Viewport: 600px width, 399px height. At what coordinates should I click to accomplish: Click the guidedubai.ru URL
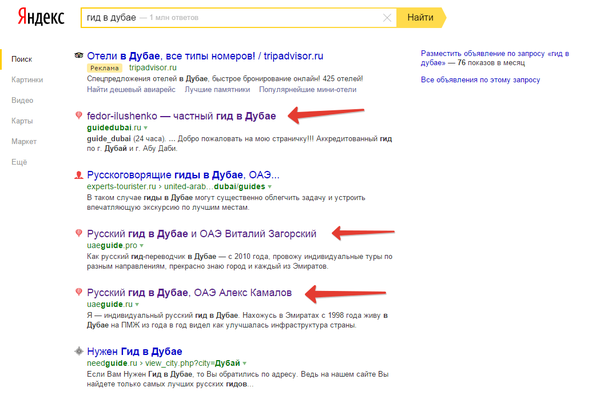click(x=114, y=127)
